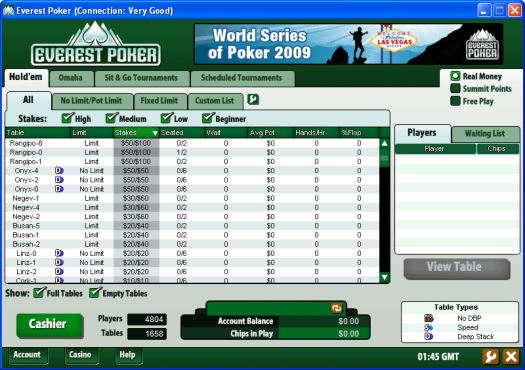Uncheck the High stakes checkbox
This screenshot has width=525, height=370.
click(x=68, y=118)
